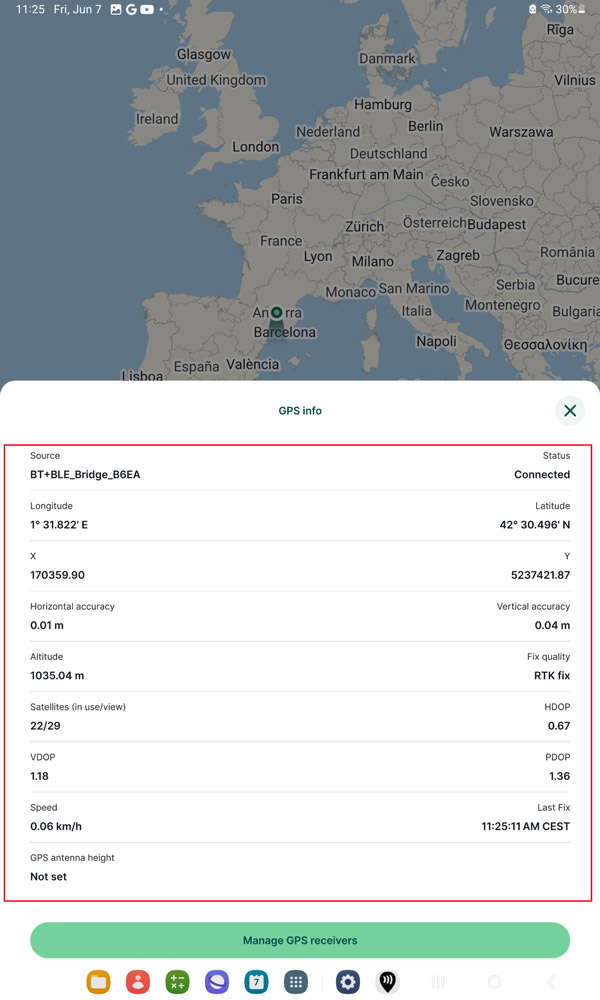Open Calendar app from dock
The height and width of the screenshot is (1000, 600).
click(x=256, y=982)
